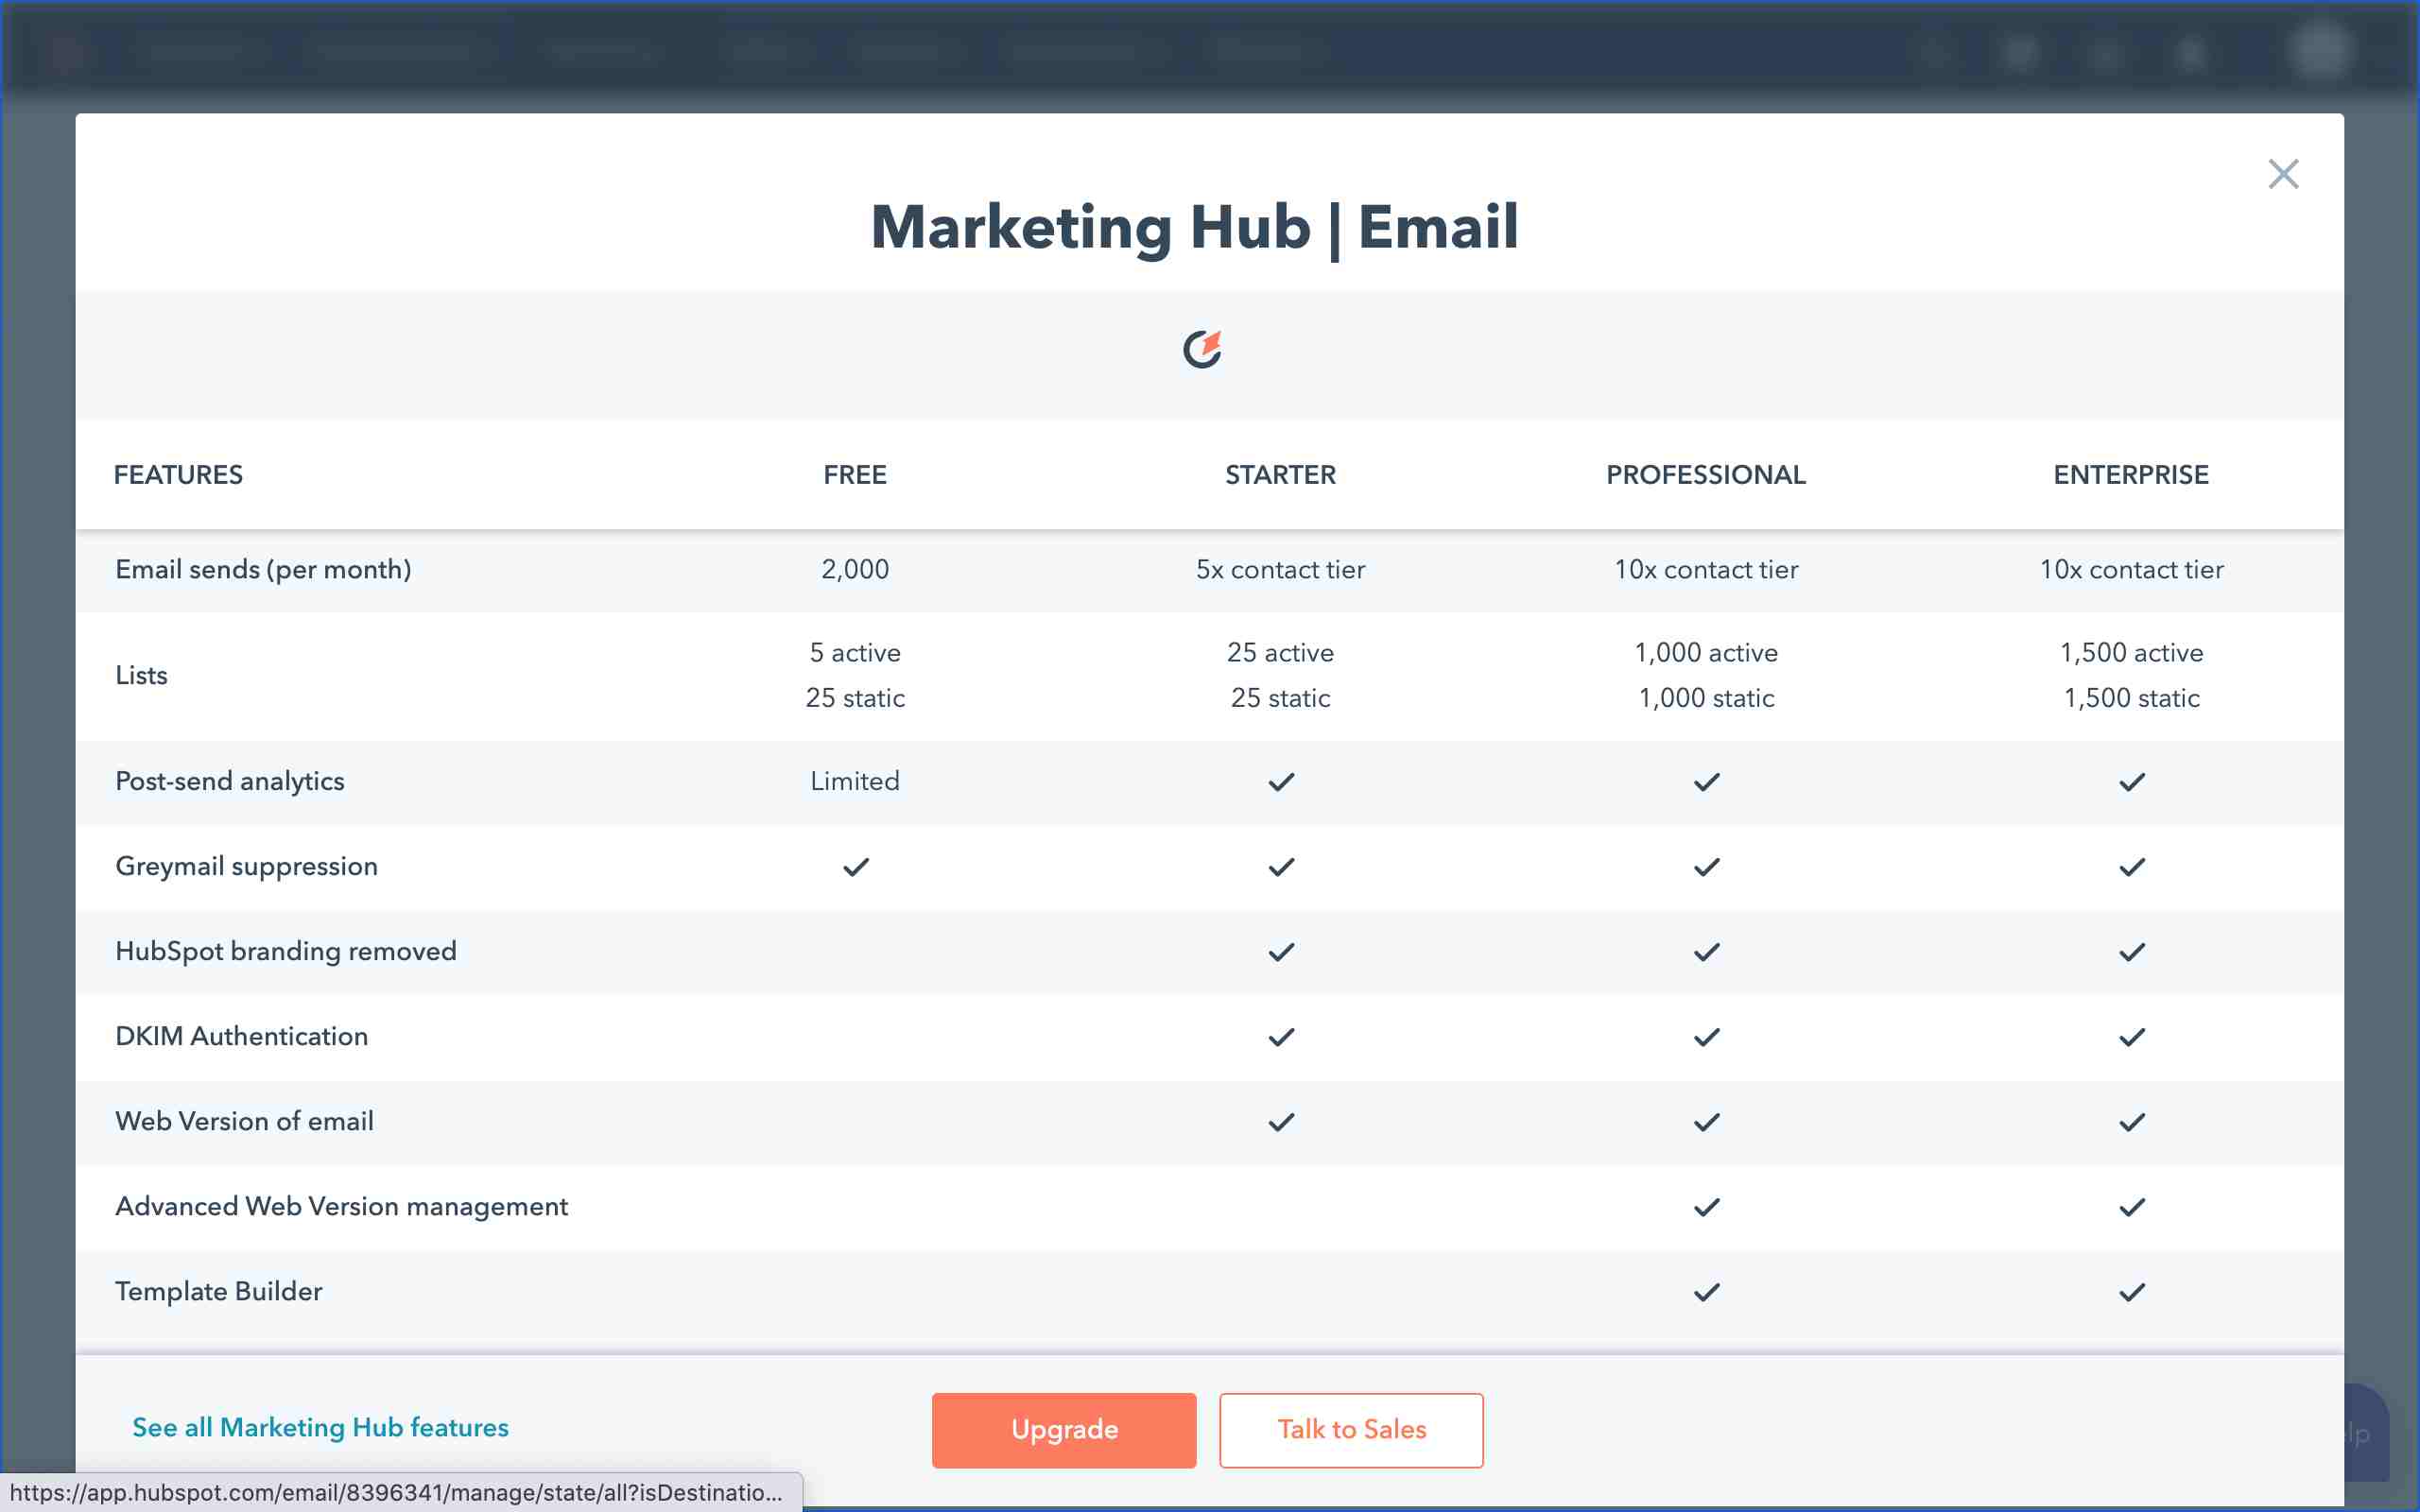Click the 5 active lists value

[855, 652]
